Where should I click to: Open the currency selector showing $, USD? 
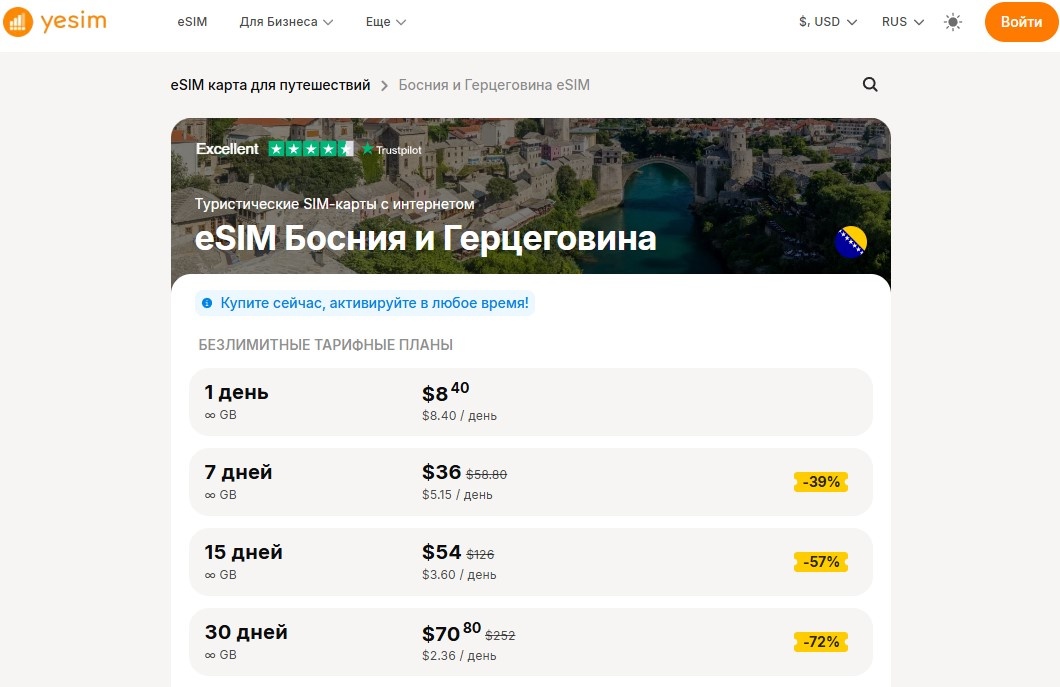pyautogui.click(x=827, y=21)
